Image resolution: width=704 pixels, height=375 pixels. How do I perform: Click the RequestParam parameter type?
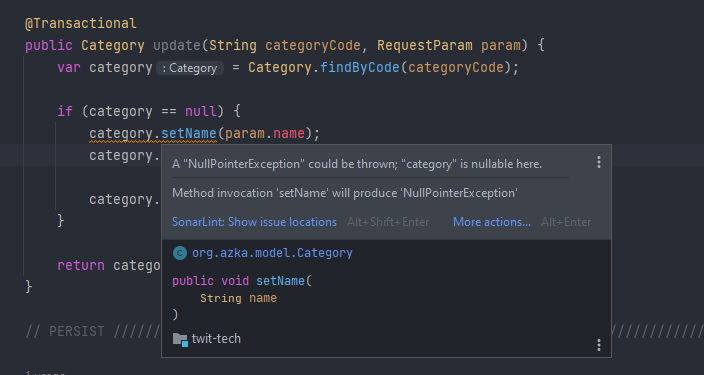[425, 45]
